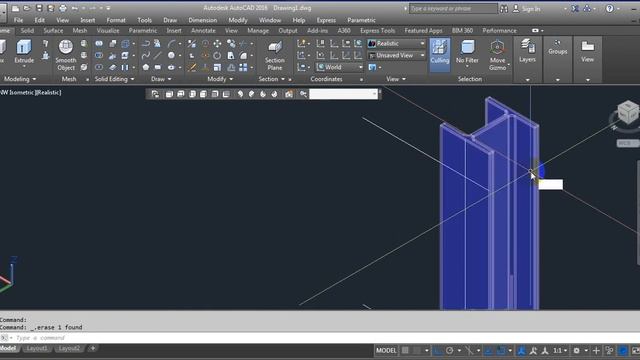The height and width of the screenshot is (360, 640).
Task: Expand the Modify panel
Action: coord(220,79)
